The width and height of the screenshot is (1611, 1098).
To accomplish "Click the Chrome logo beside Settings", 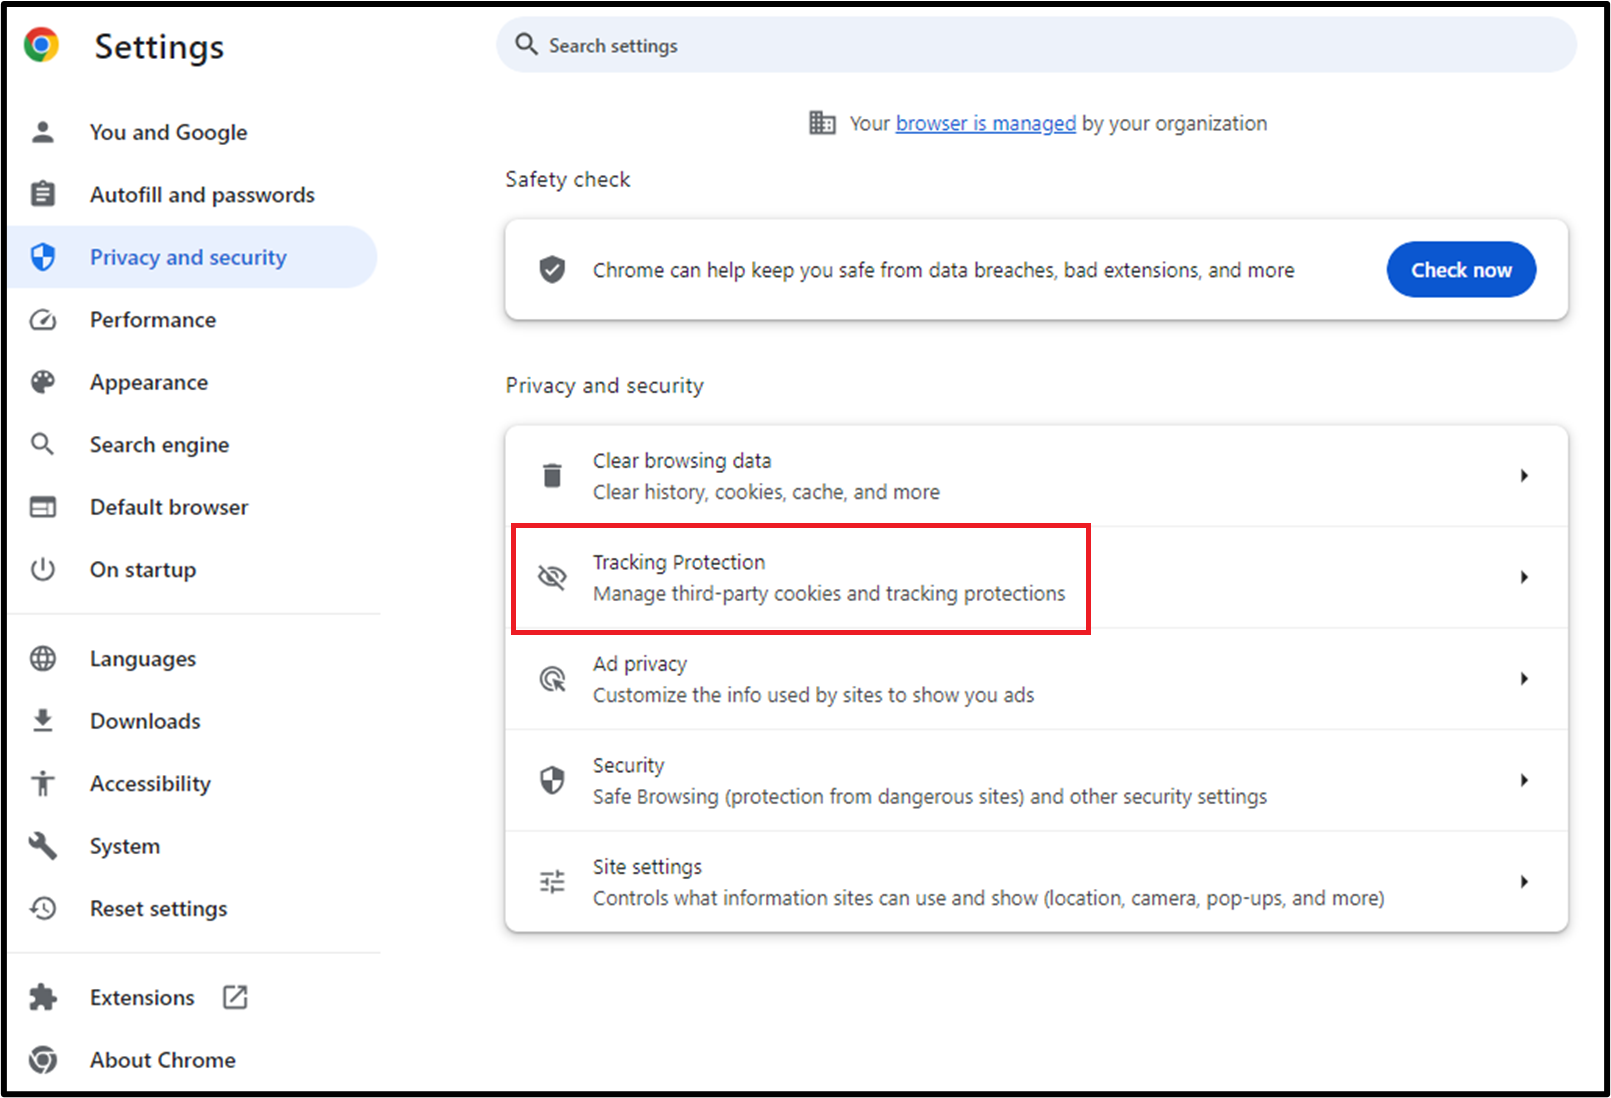I will (x=41, y=45).
